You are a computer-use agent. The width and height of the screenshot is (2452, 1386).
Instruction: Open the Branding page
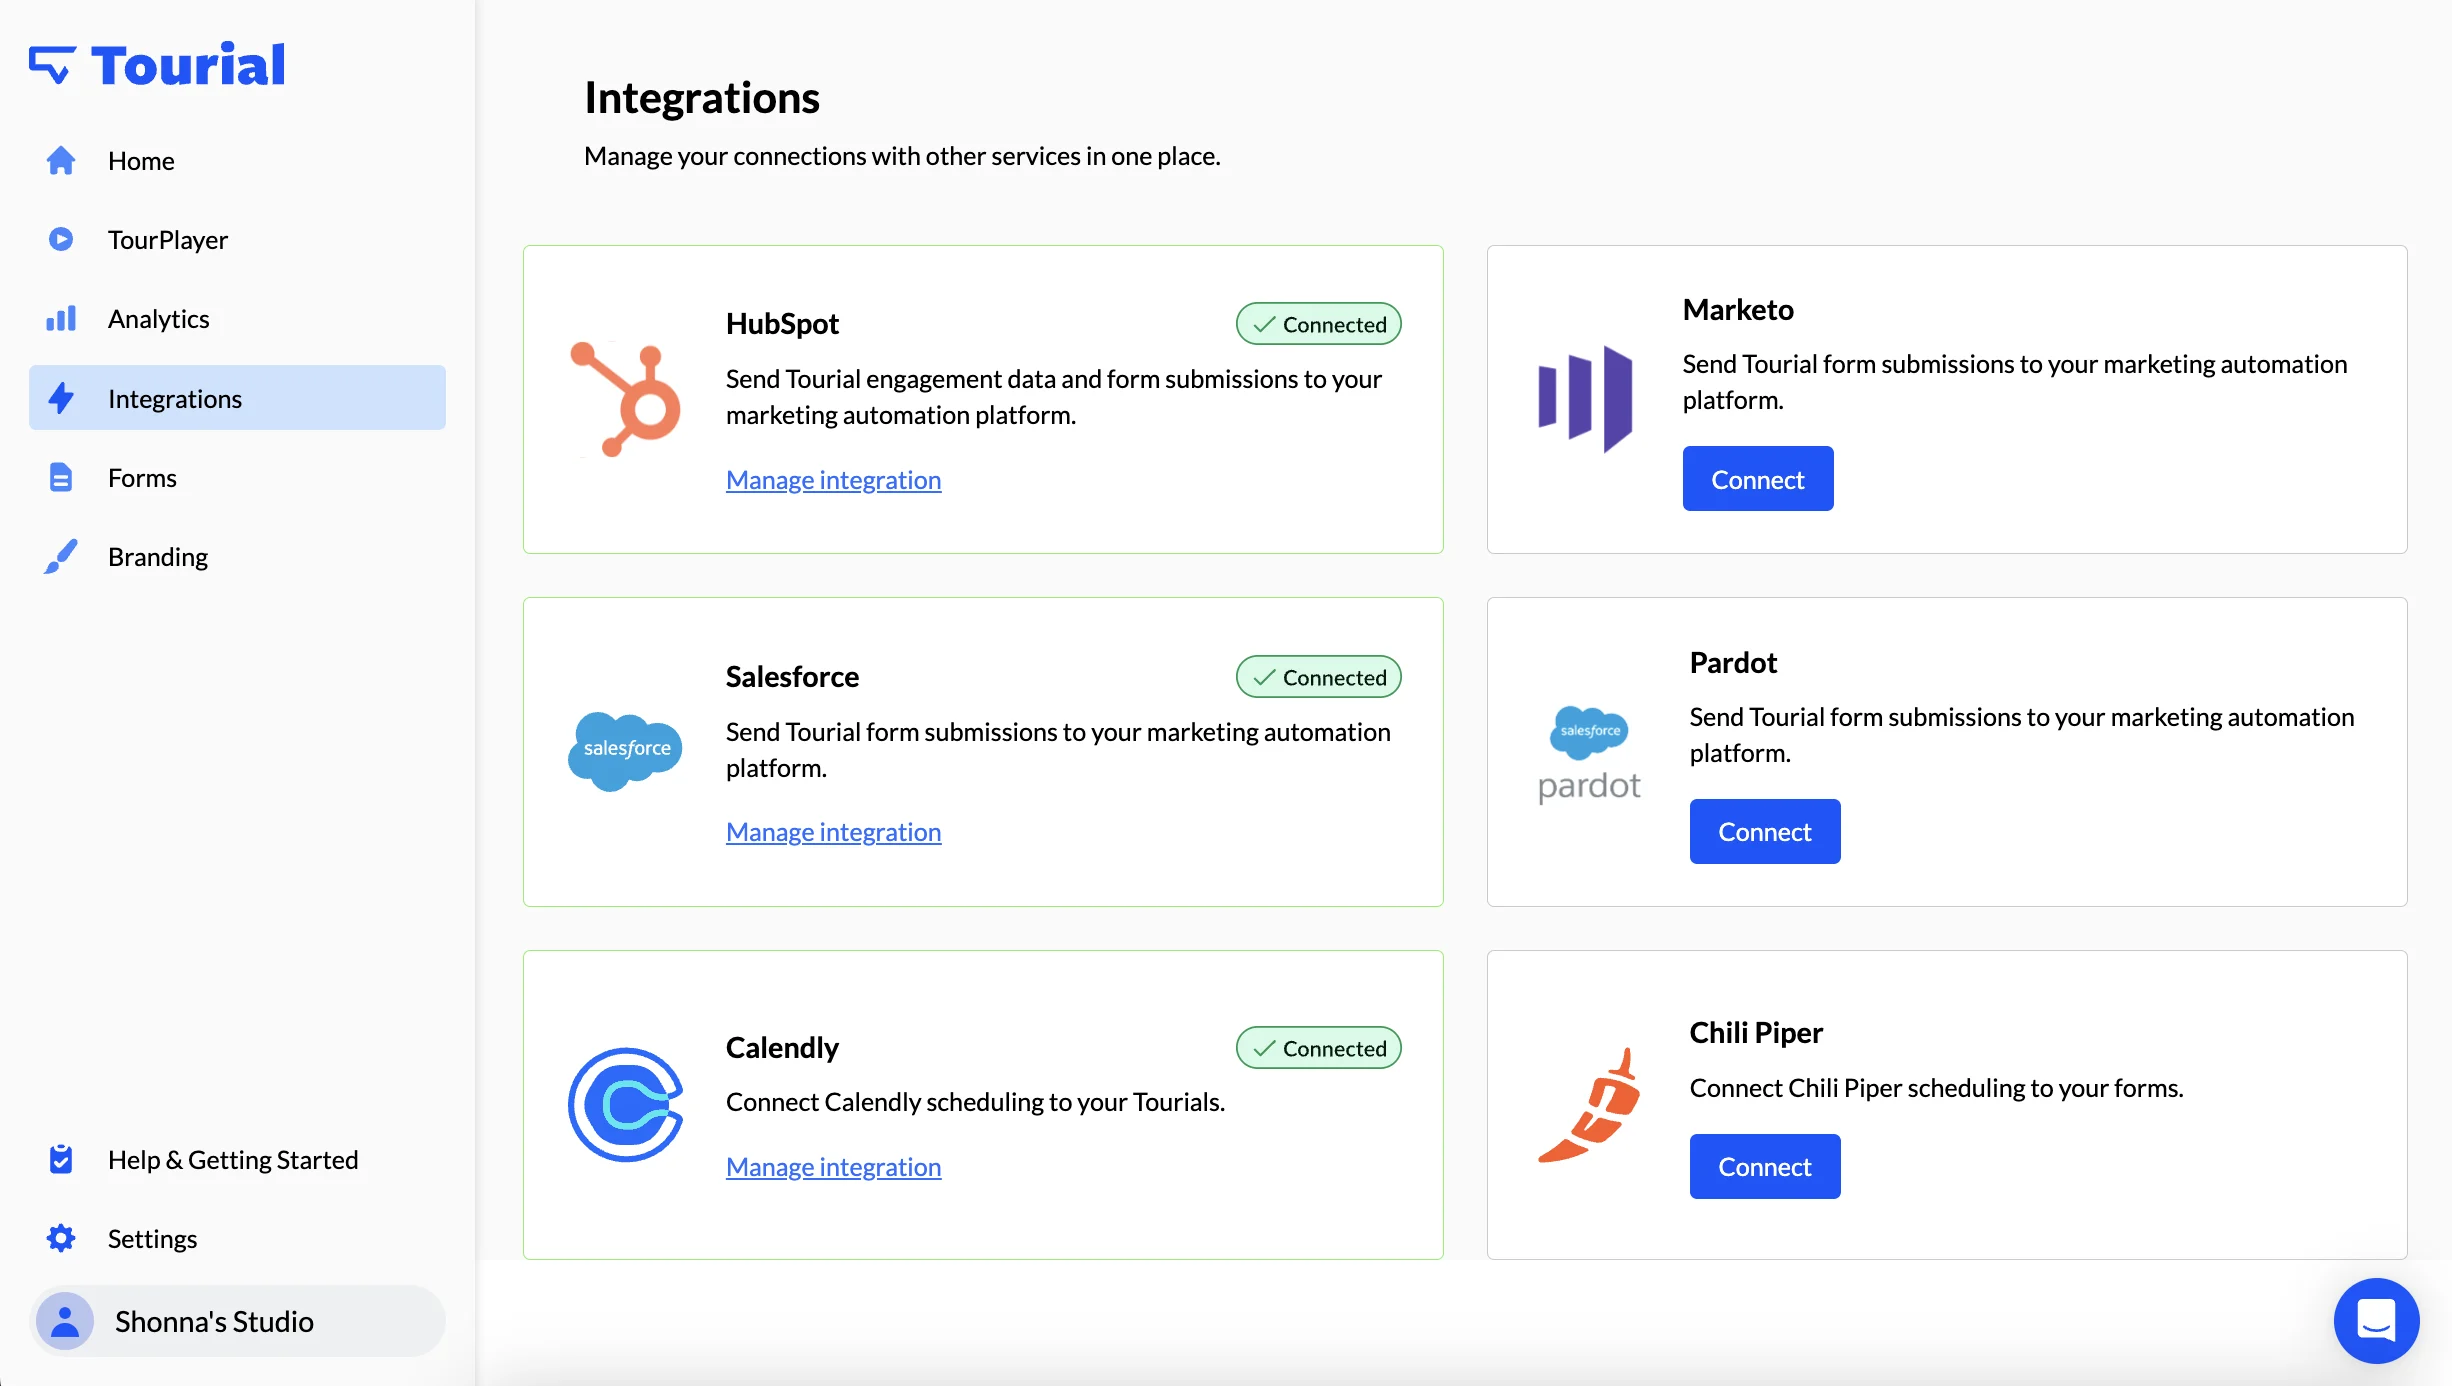[237, 556]
